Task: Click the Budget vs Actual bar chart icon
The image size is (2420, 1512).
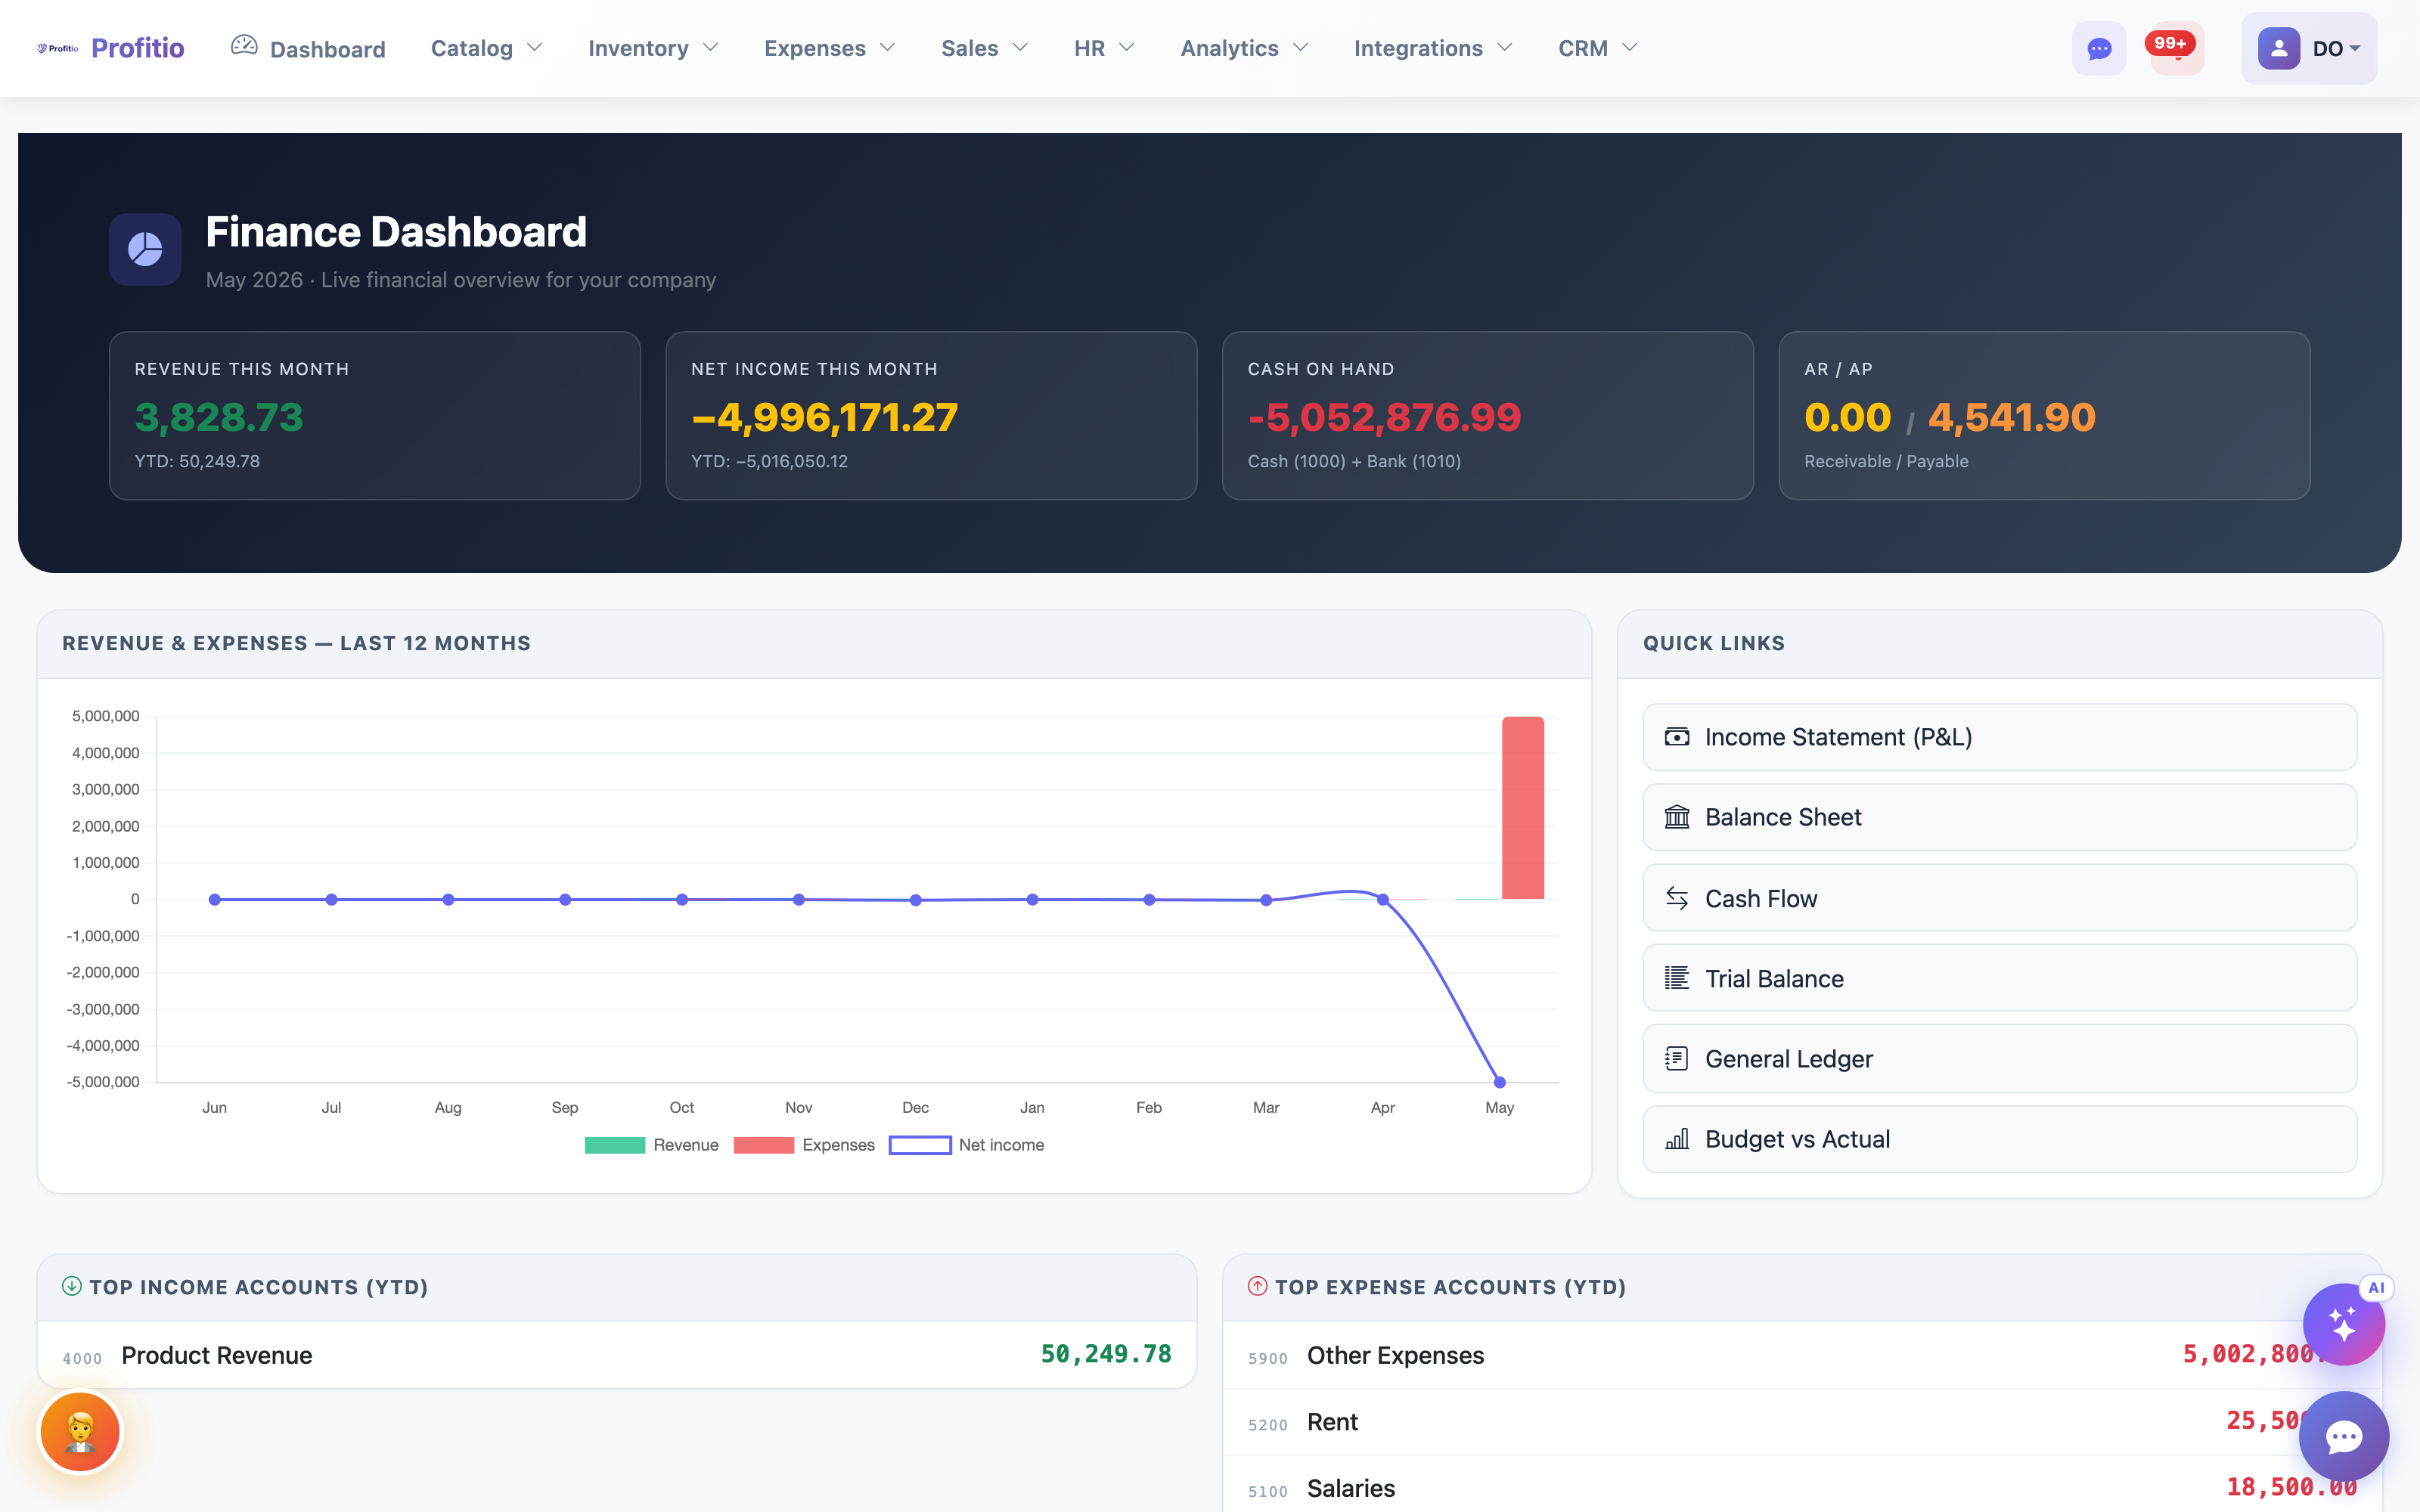Action: tap(1677, 1139)
